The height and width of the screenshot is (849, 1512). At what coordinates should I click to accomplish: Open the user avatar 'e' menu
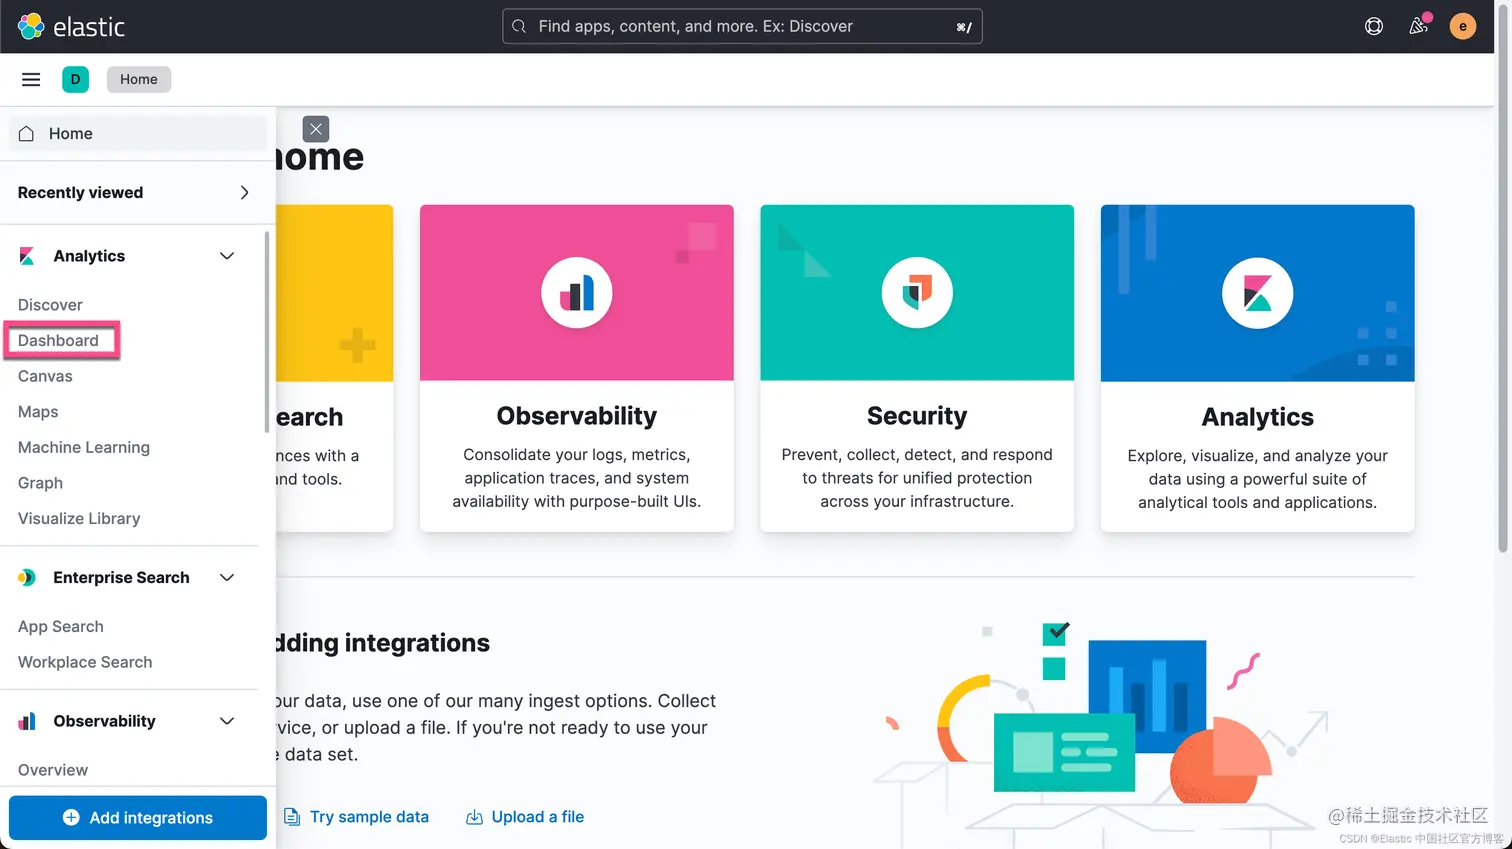pyautogui.click(x=1462, y=26)
